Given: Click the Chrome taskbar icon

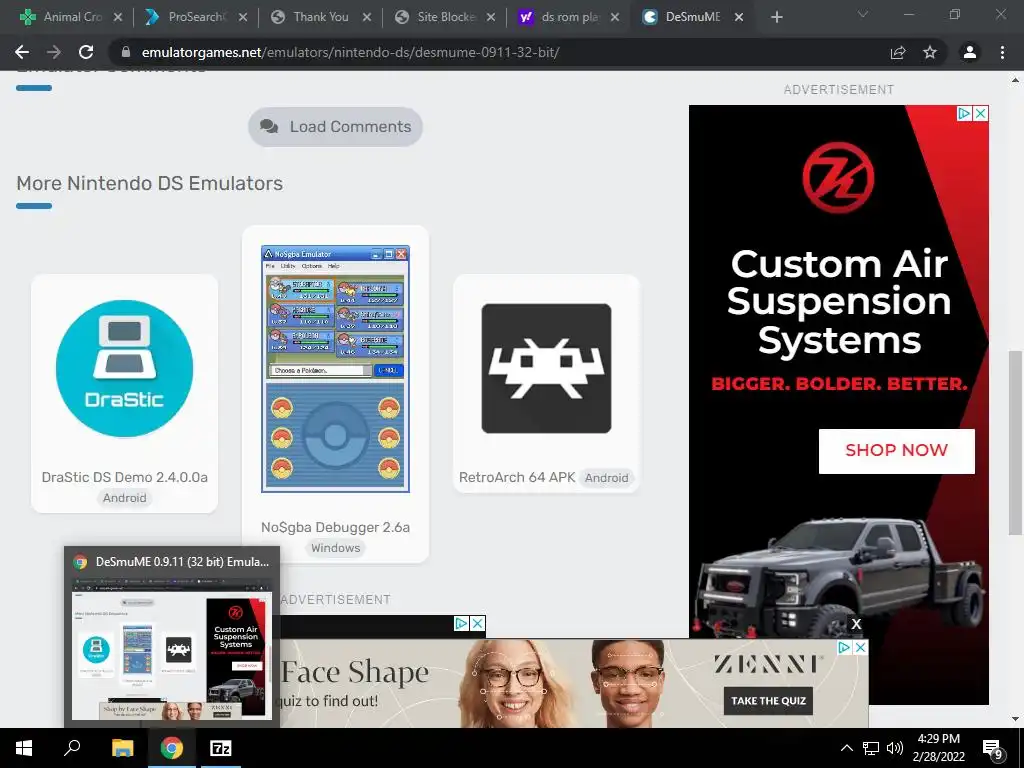Looking at the screenshot, I should tap(172, 748).
